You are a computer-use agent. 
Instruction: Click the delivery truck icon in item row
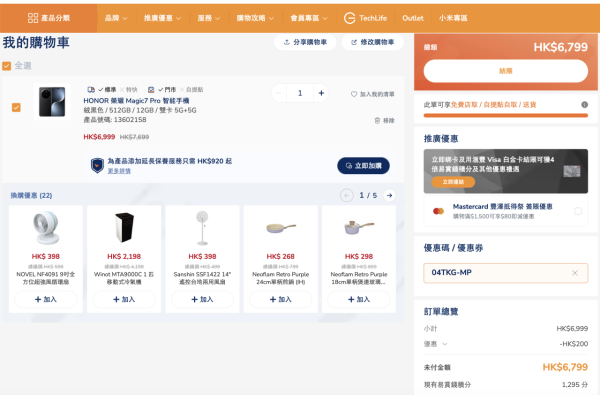(x=91, y=90)
